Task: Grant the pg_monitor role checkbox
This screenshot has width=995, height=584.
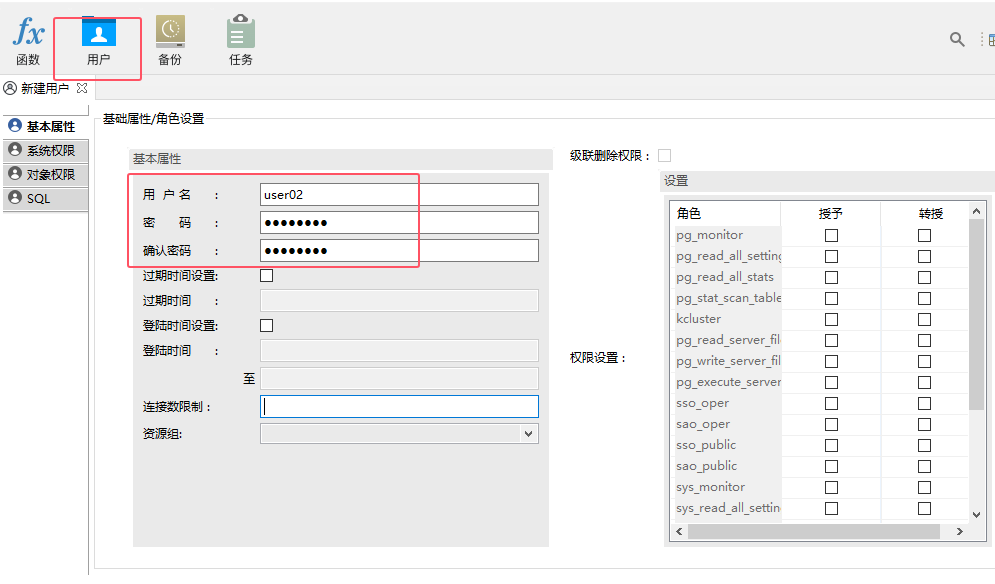Action: pyautogui.click(x=831, y=236)
